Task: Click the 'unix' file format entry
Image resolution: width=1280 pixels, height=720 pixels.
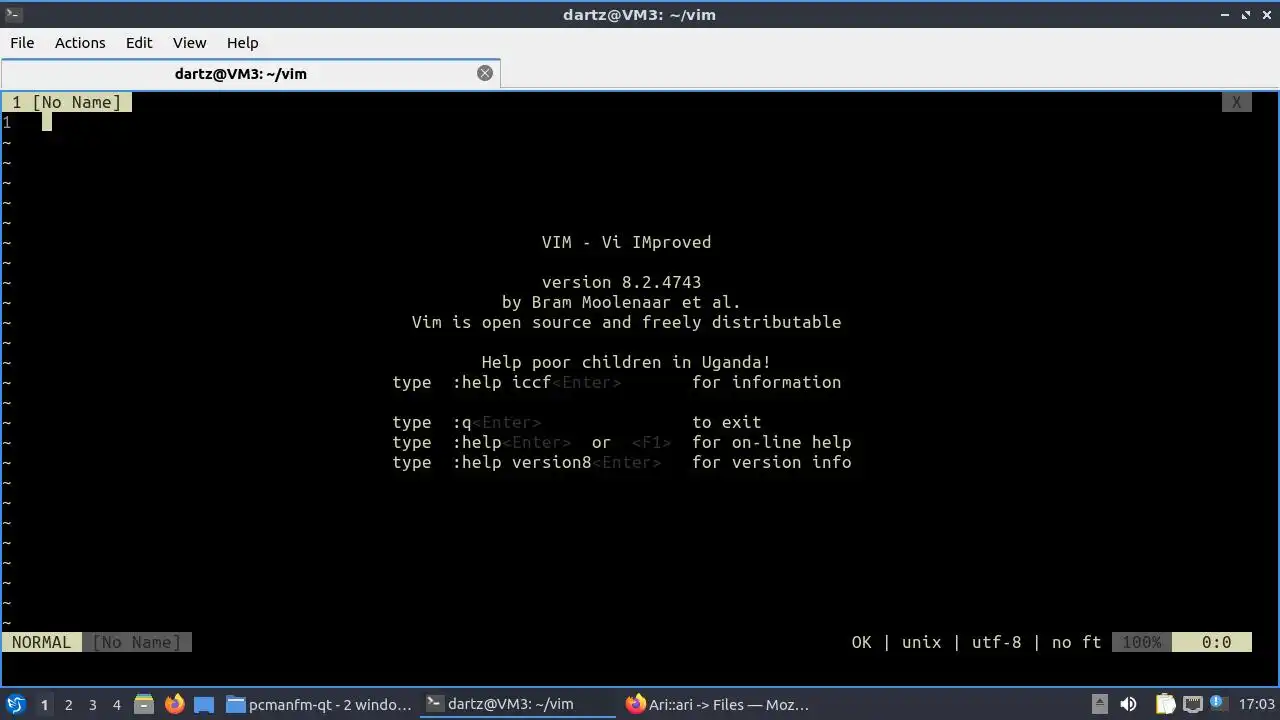Action: [921, 642]
